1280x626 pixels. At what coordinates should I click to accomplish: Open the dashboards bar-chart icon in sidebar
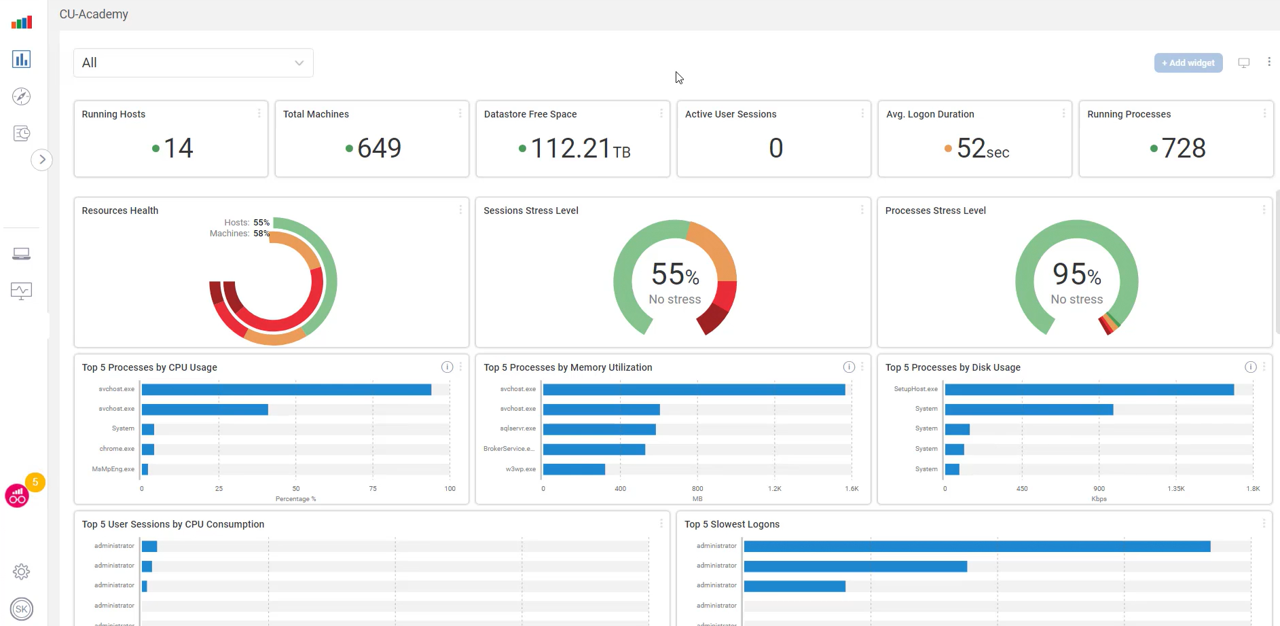pyautogui.click(x=21, y=60)
